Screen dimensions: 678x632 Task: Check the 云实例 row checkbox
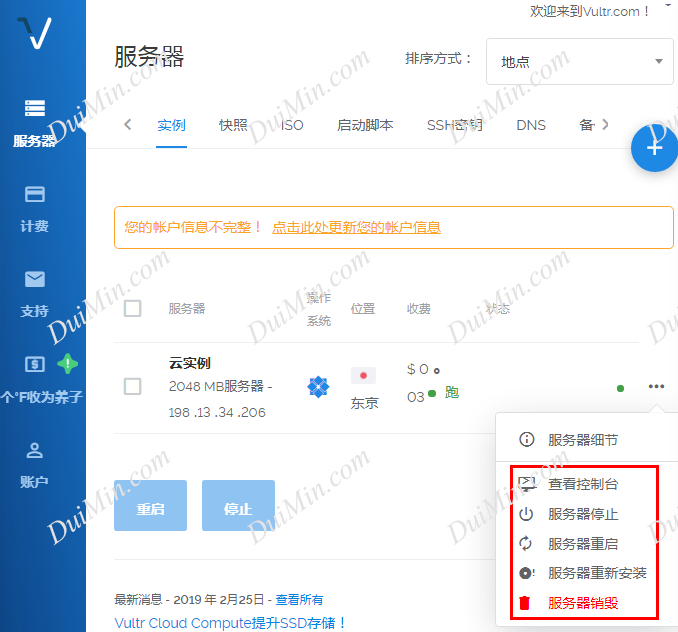pyautogui.click(x=132, y=386)
